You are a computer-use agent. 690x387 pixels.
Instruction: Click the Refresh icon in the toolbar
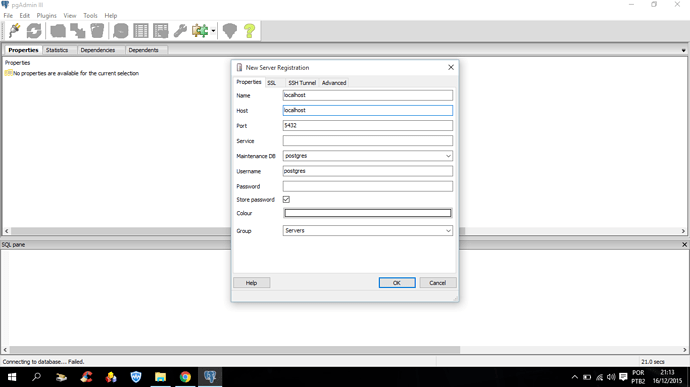click(x=34, y=31)
